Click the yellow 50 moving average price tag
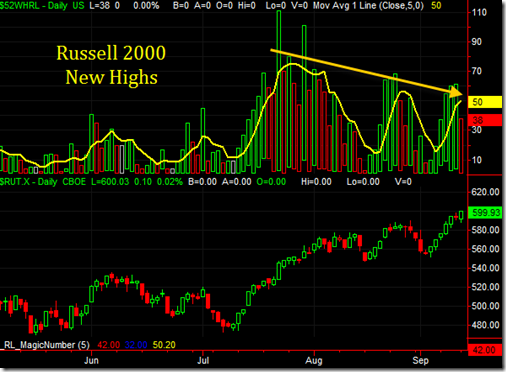Image resolution: width=506 pixels, height=372 pixels. (485, 102)
